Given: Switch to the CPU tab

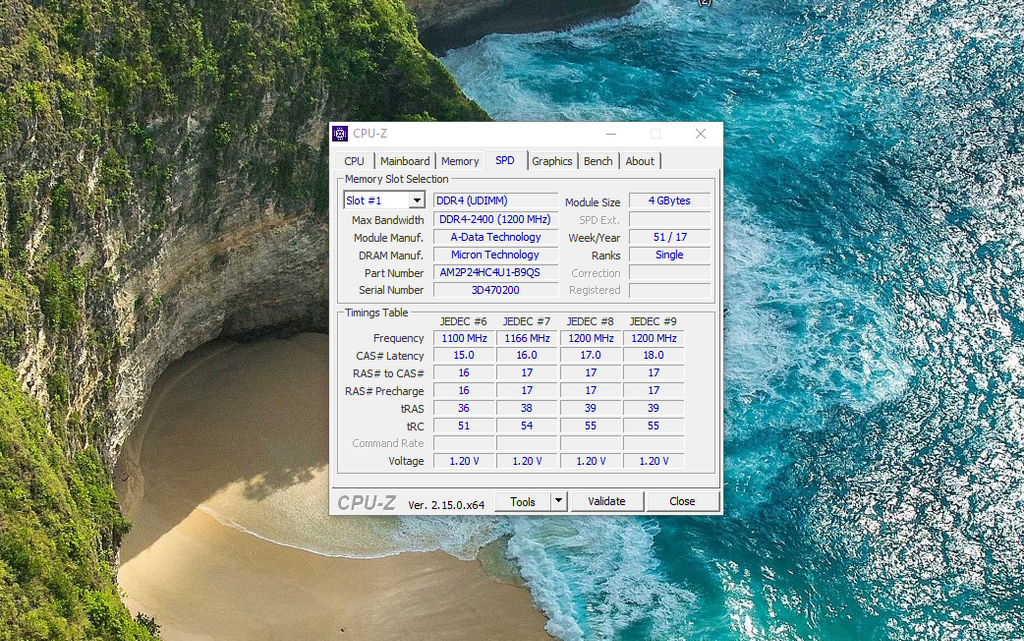Looking at the screenshot, I should (355, 161).
